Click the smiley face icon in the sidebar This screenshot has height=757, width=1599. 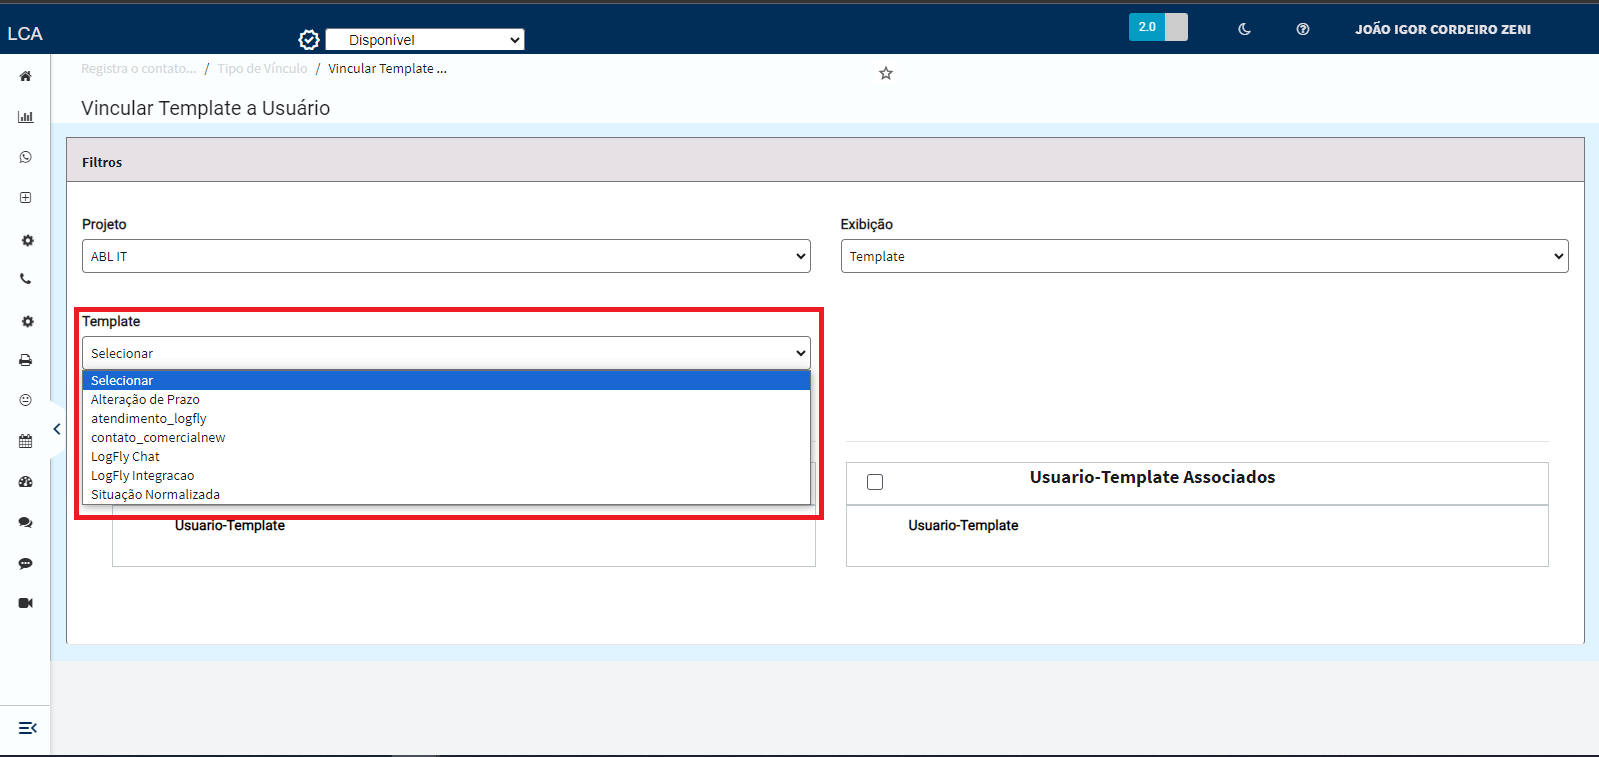[26, 400]
